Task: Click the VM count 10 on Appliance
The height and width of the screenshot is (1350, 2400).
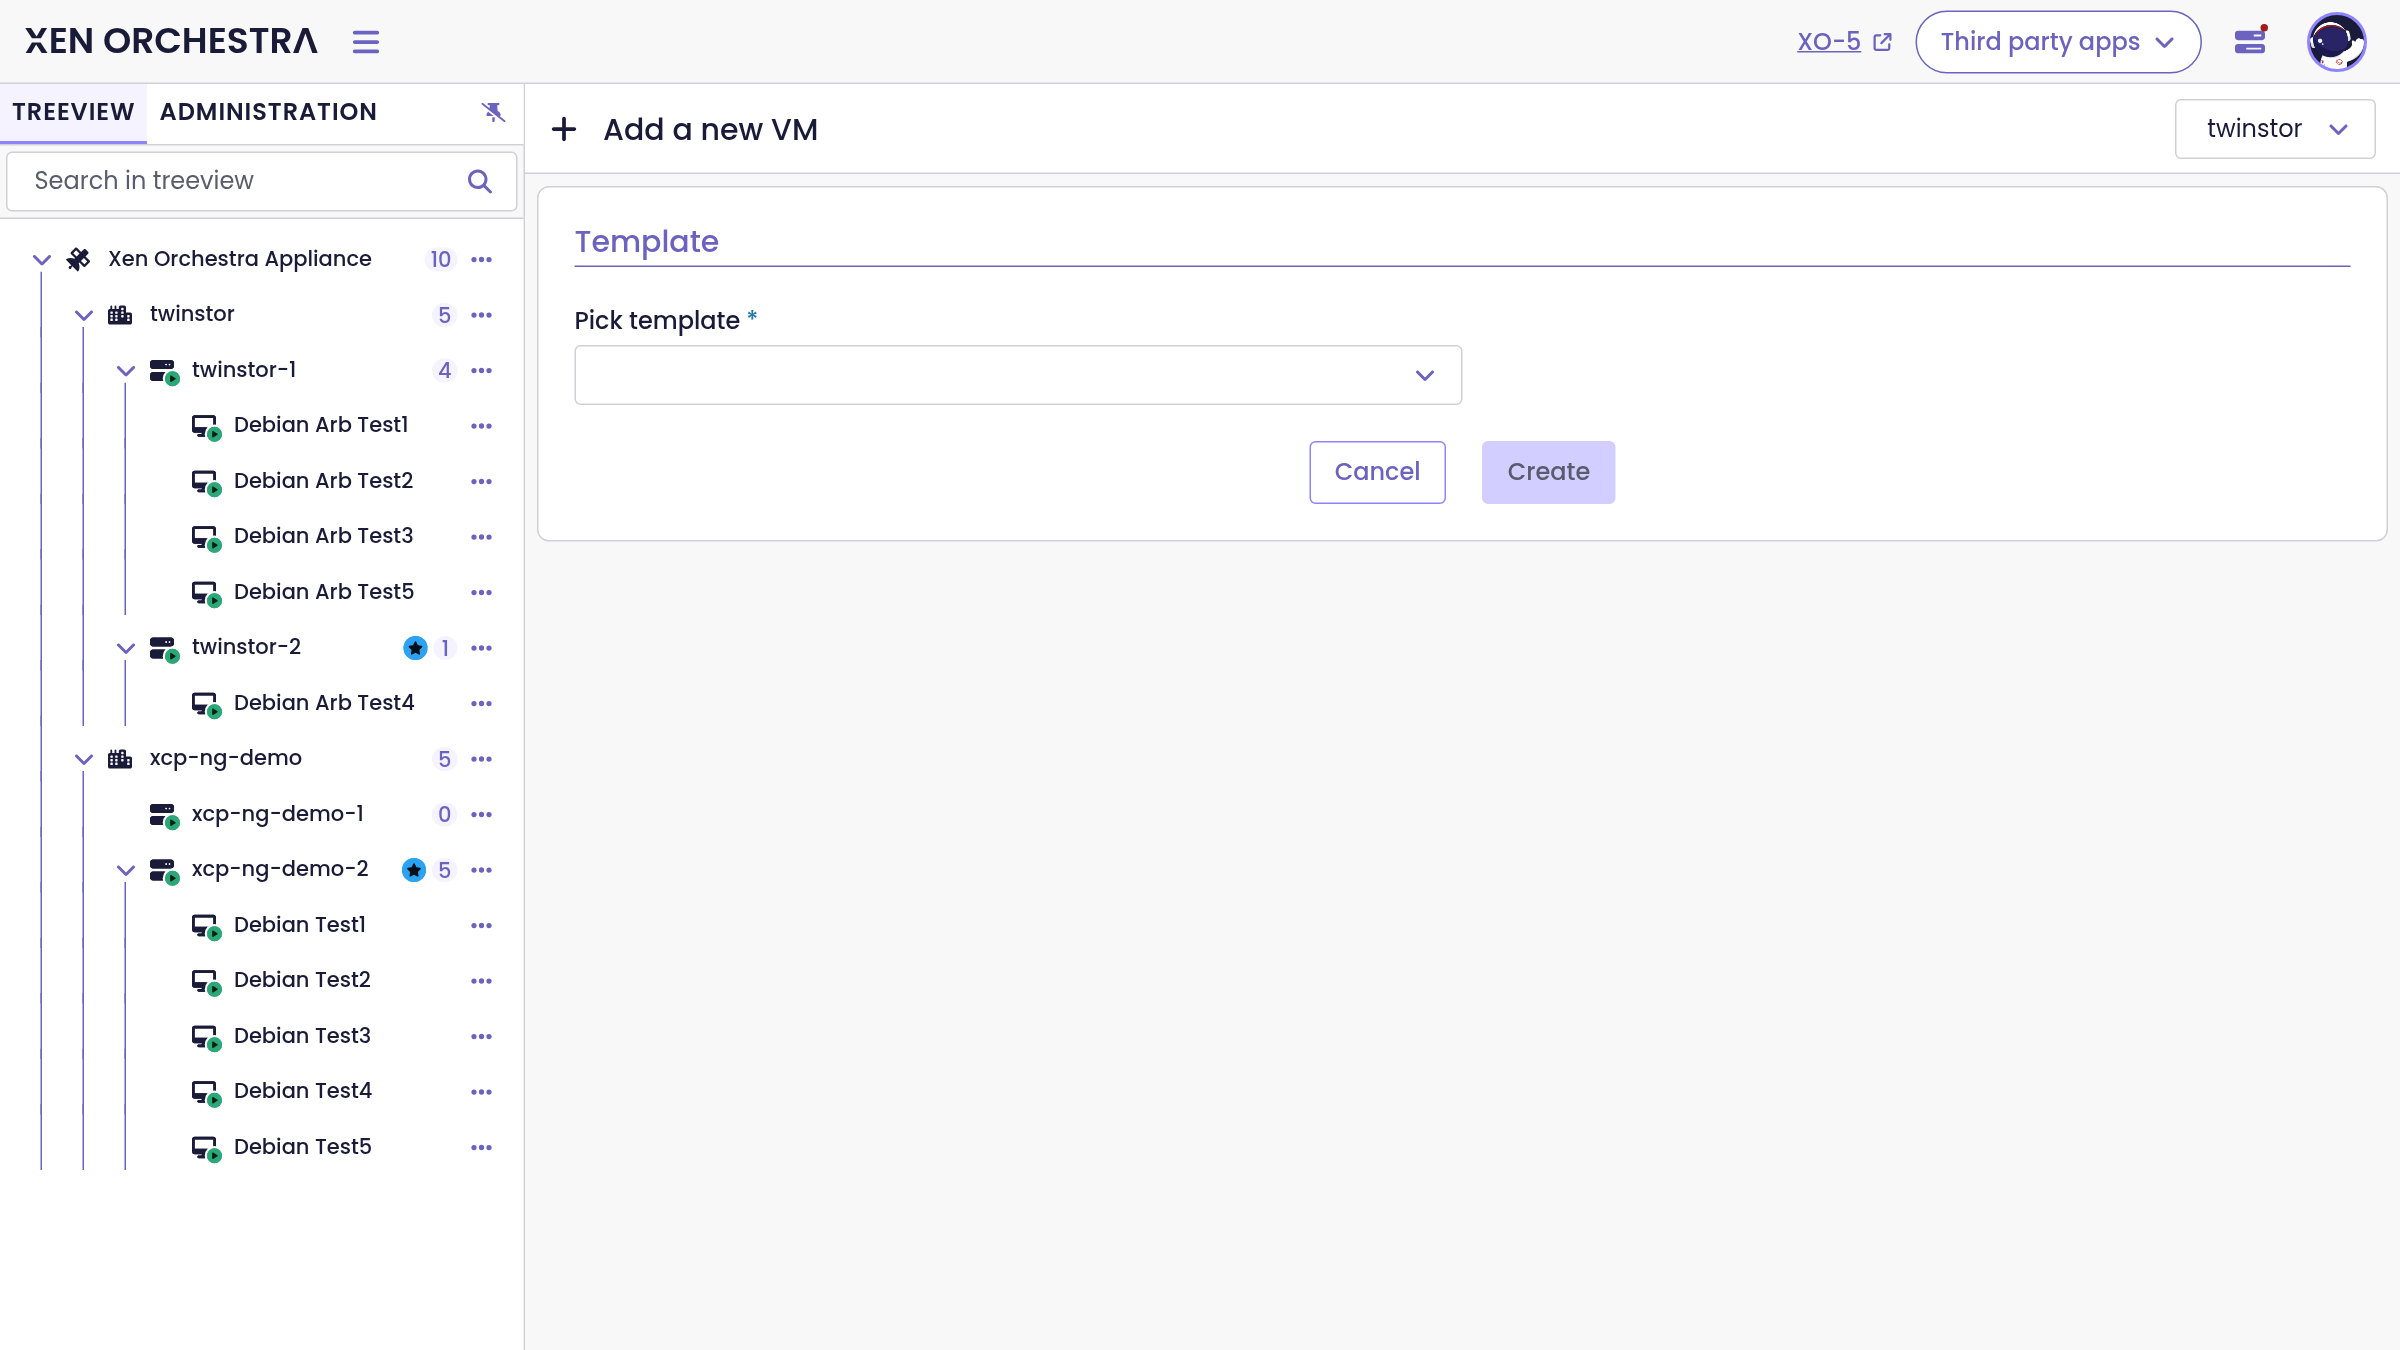Action: 440,260
